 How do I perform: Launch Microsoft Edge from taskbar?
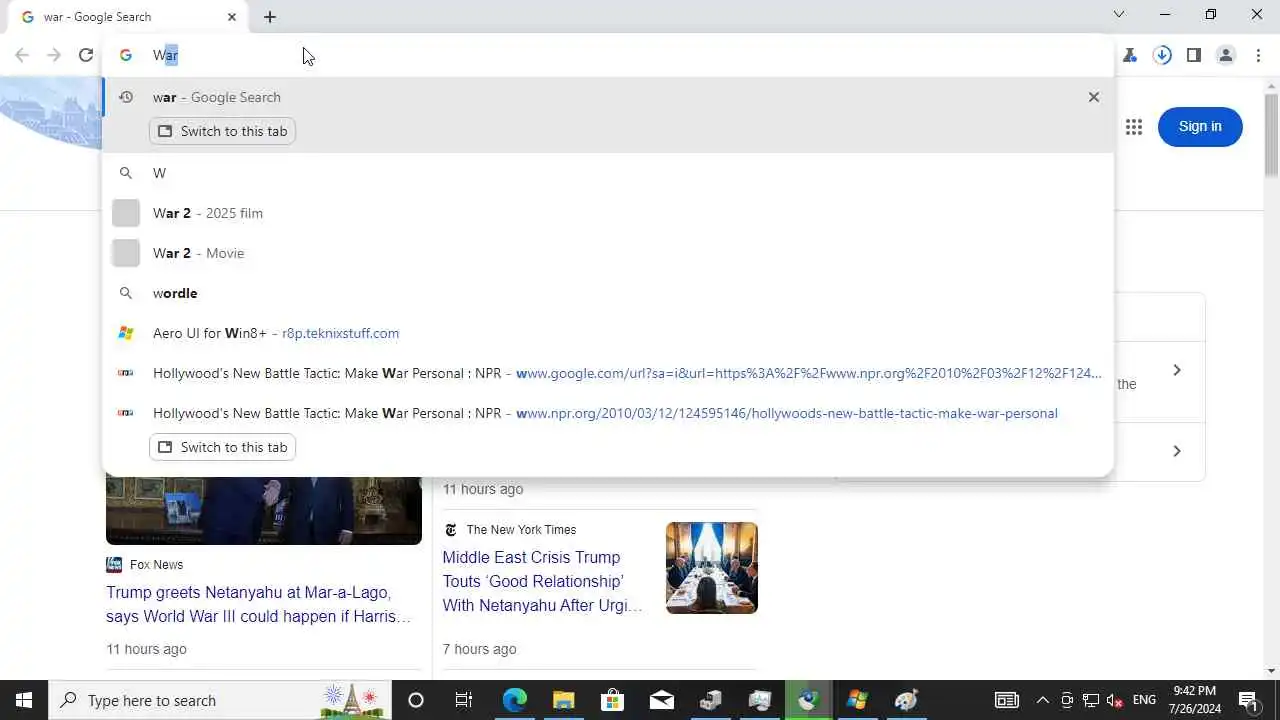(x=514, y=700)
